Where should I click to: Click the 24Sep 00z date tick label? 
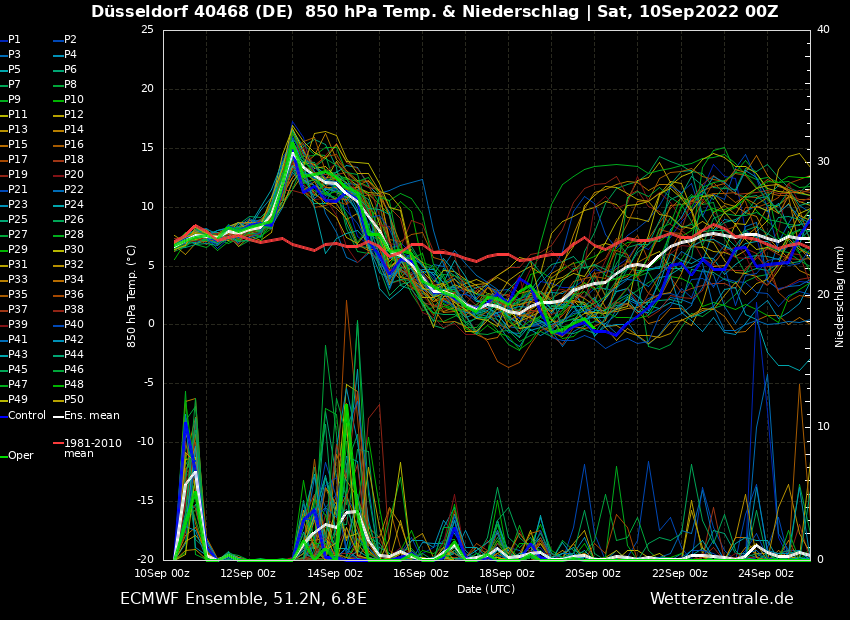(x=766, y=574)
